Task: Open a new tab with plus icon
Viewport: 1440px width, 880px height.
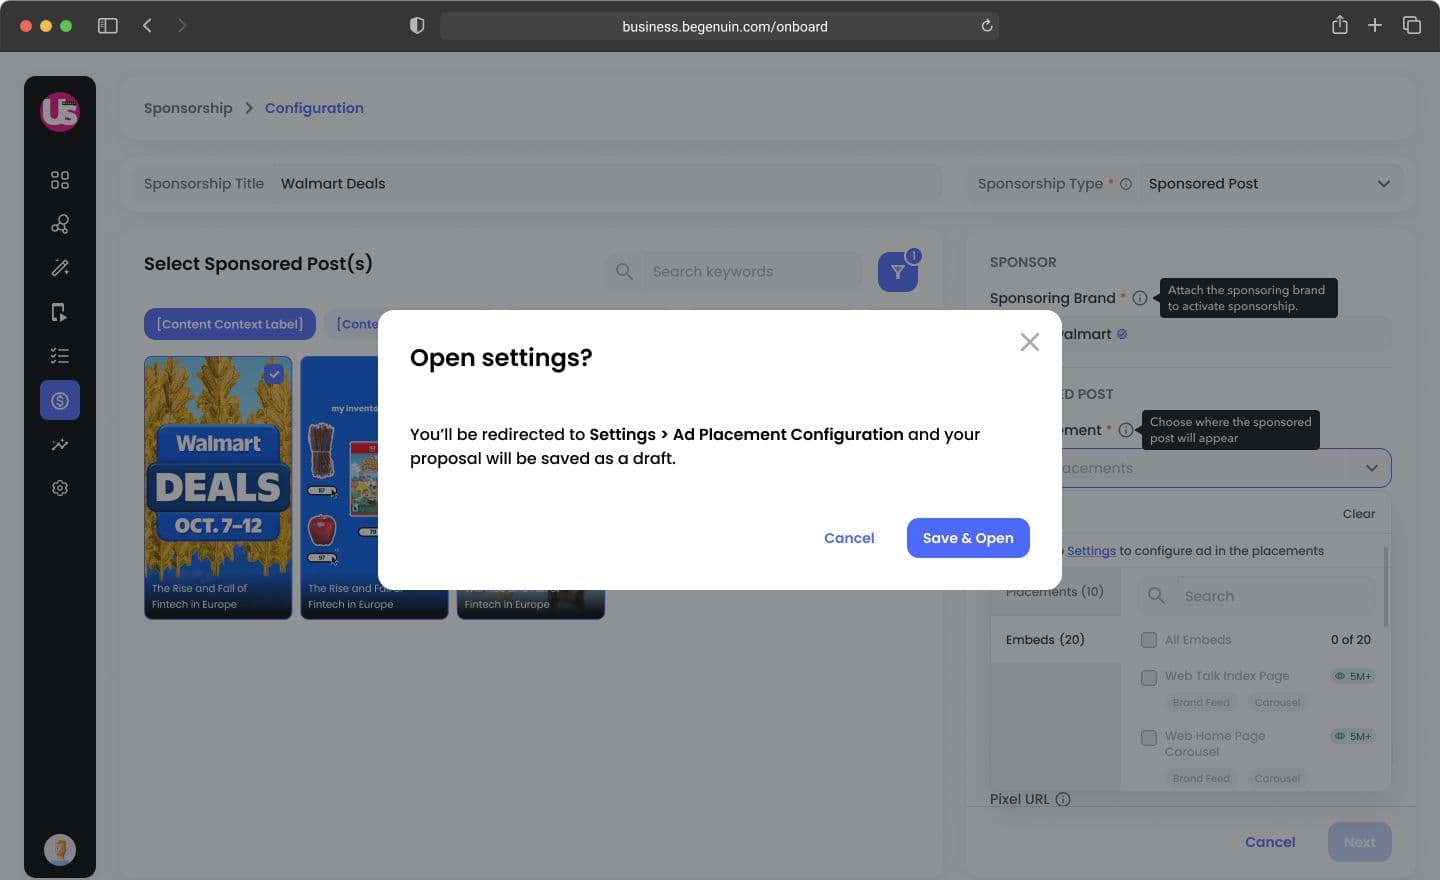Action: tap(1375, 26)
